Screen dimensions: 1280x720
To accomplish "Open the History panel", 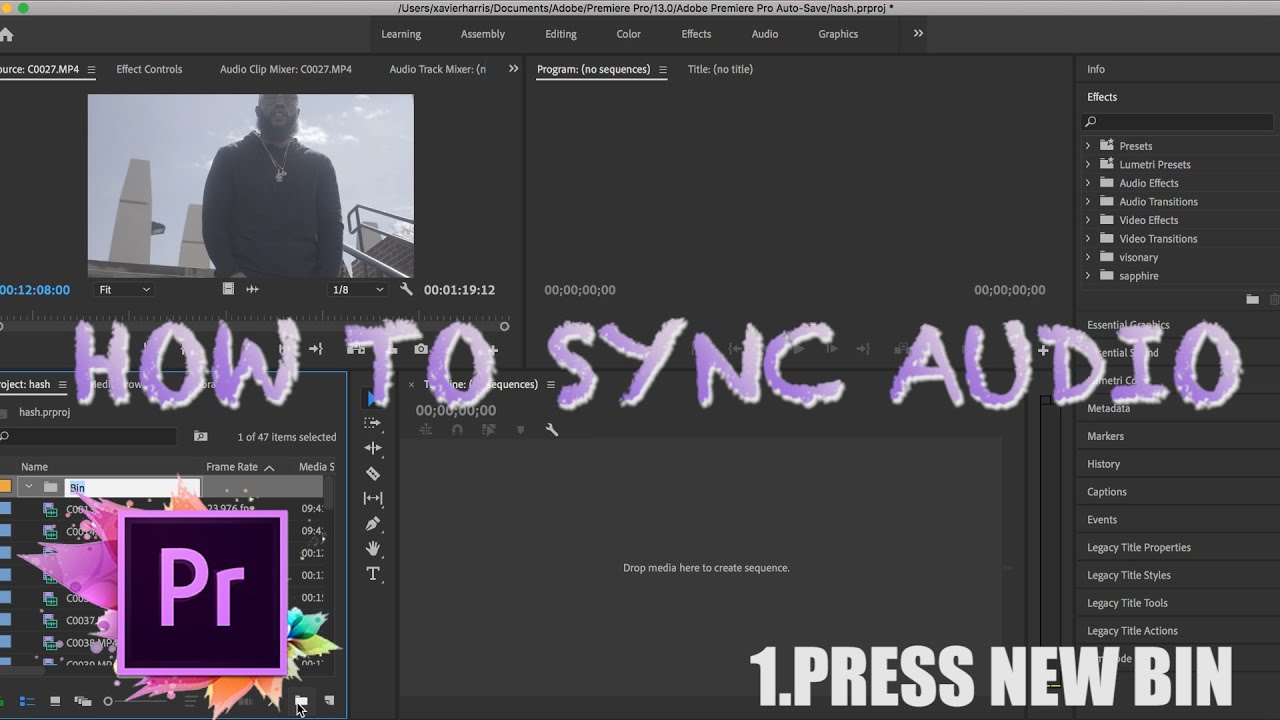I will coord(1103,464).
